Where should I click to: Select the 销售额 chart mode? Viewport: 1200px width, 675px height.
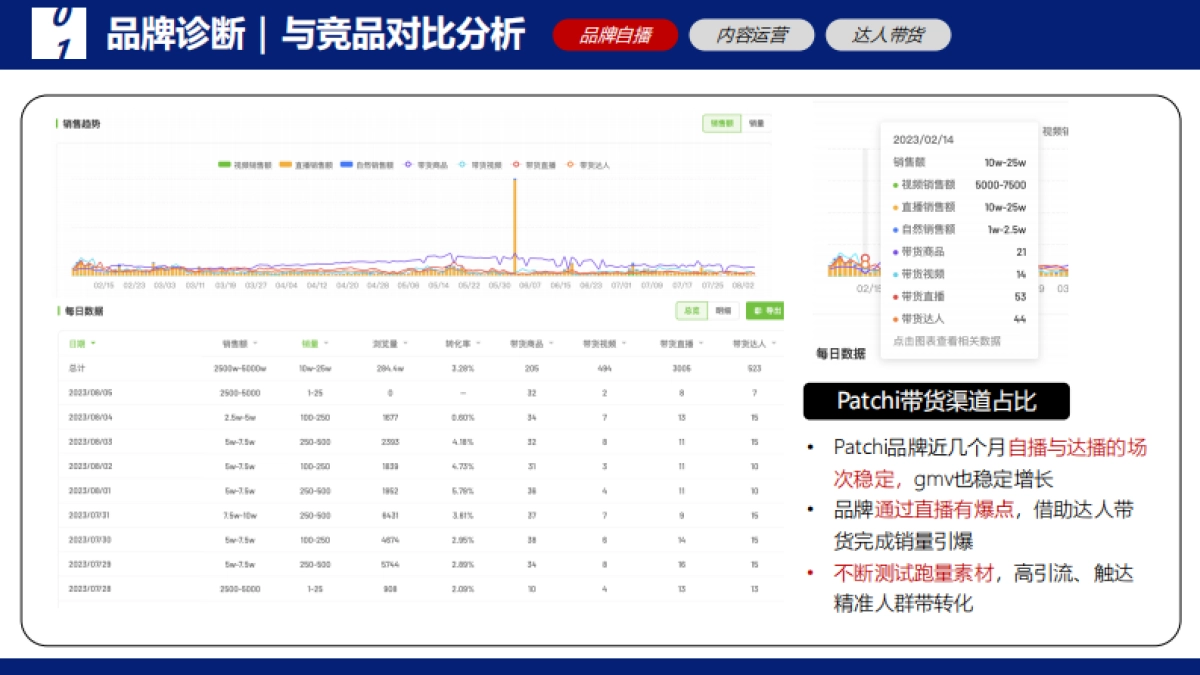pos(721,123)
